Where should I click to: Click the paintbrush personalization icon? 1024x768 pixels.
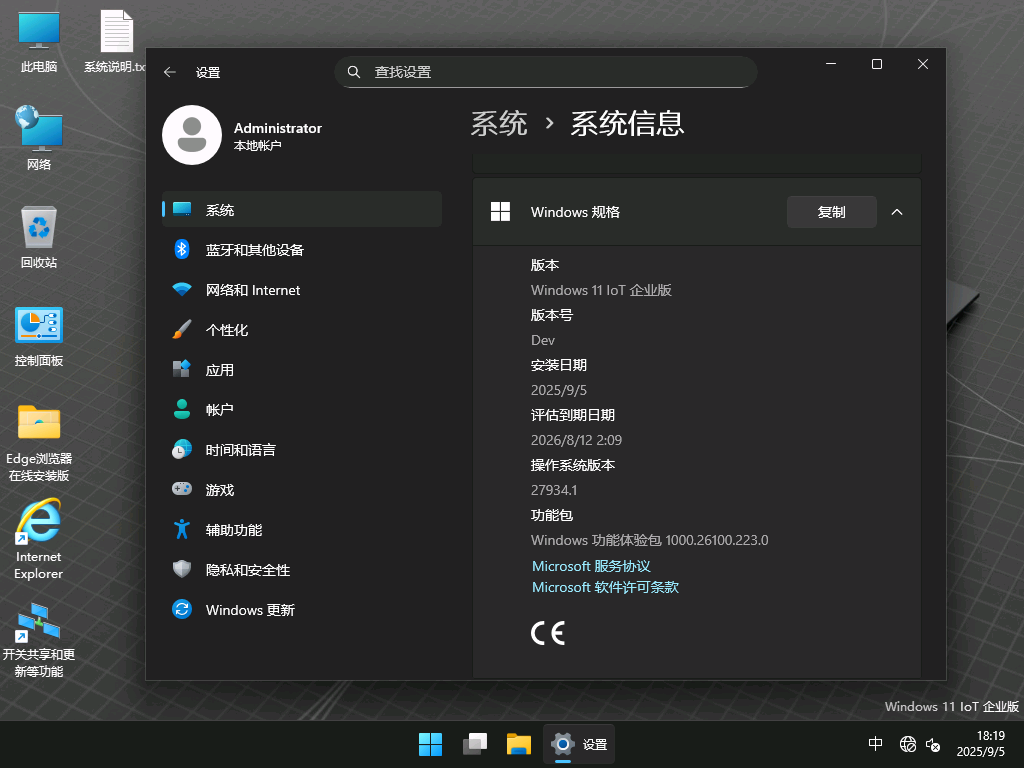click(x=182, y=329)
